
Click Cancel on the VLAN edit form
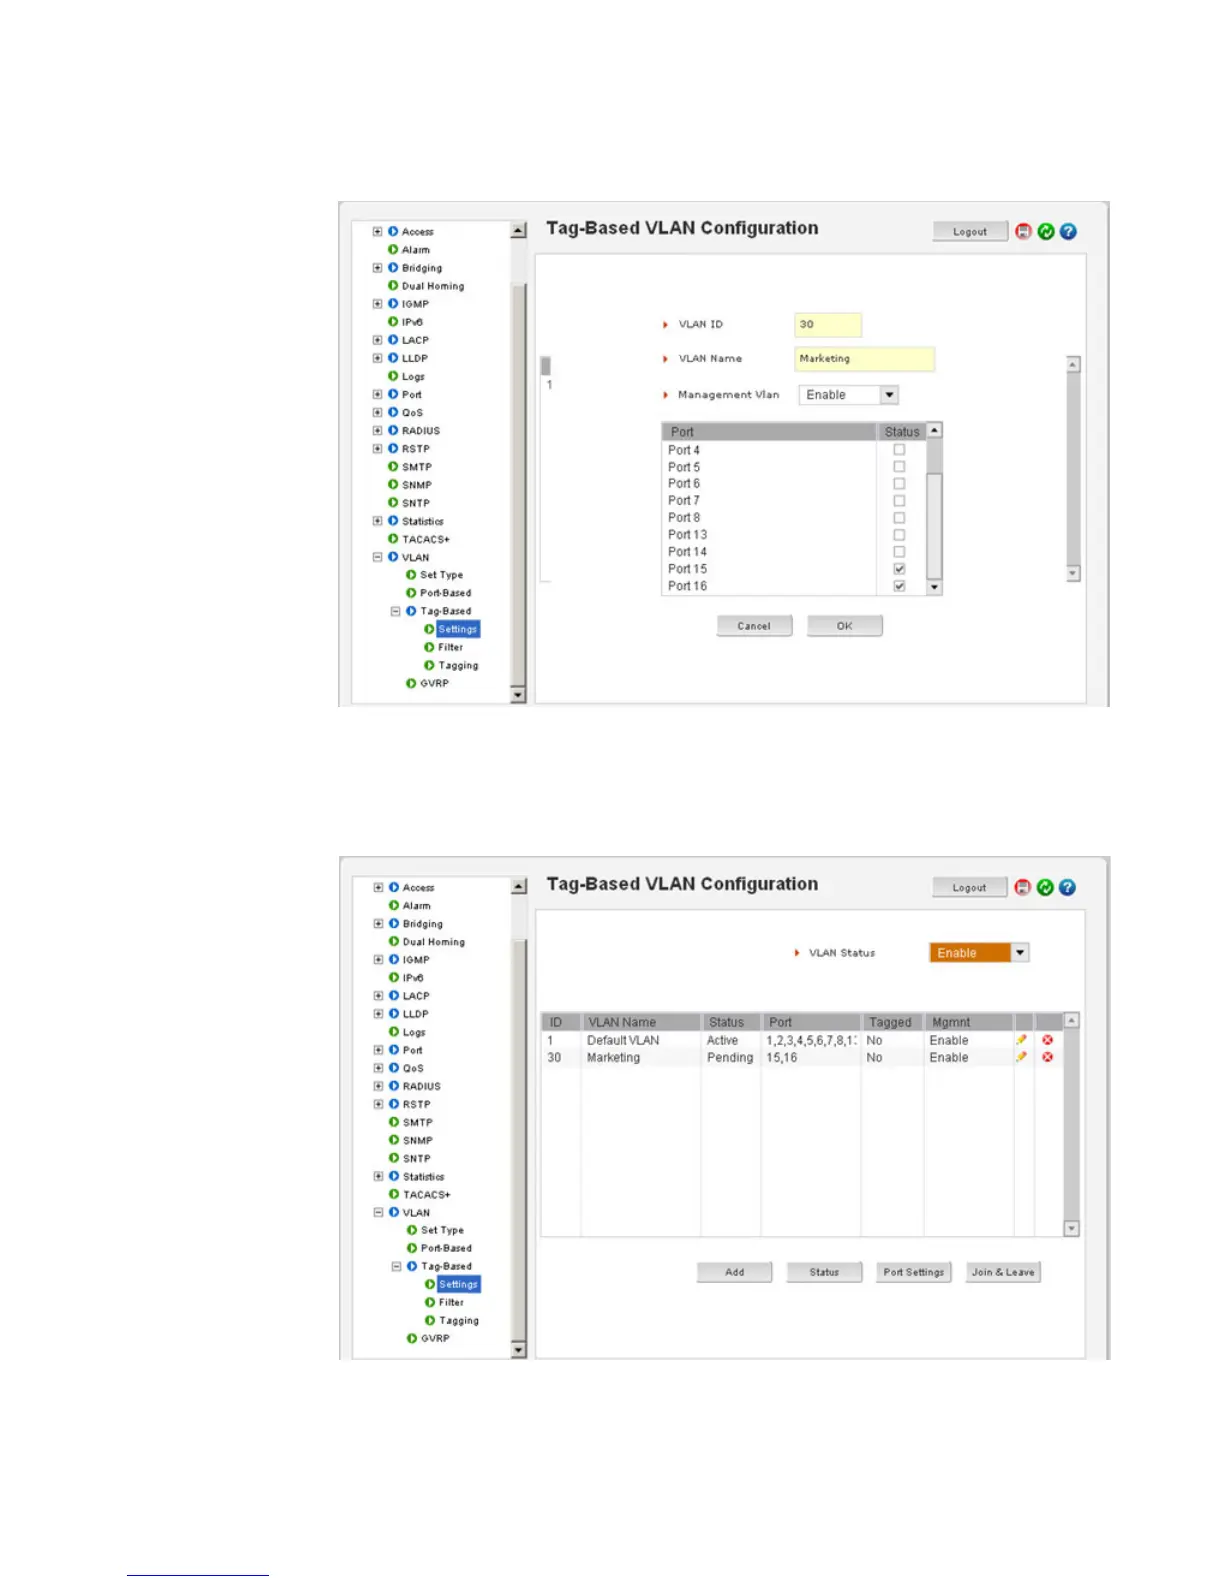[754, 626]
